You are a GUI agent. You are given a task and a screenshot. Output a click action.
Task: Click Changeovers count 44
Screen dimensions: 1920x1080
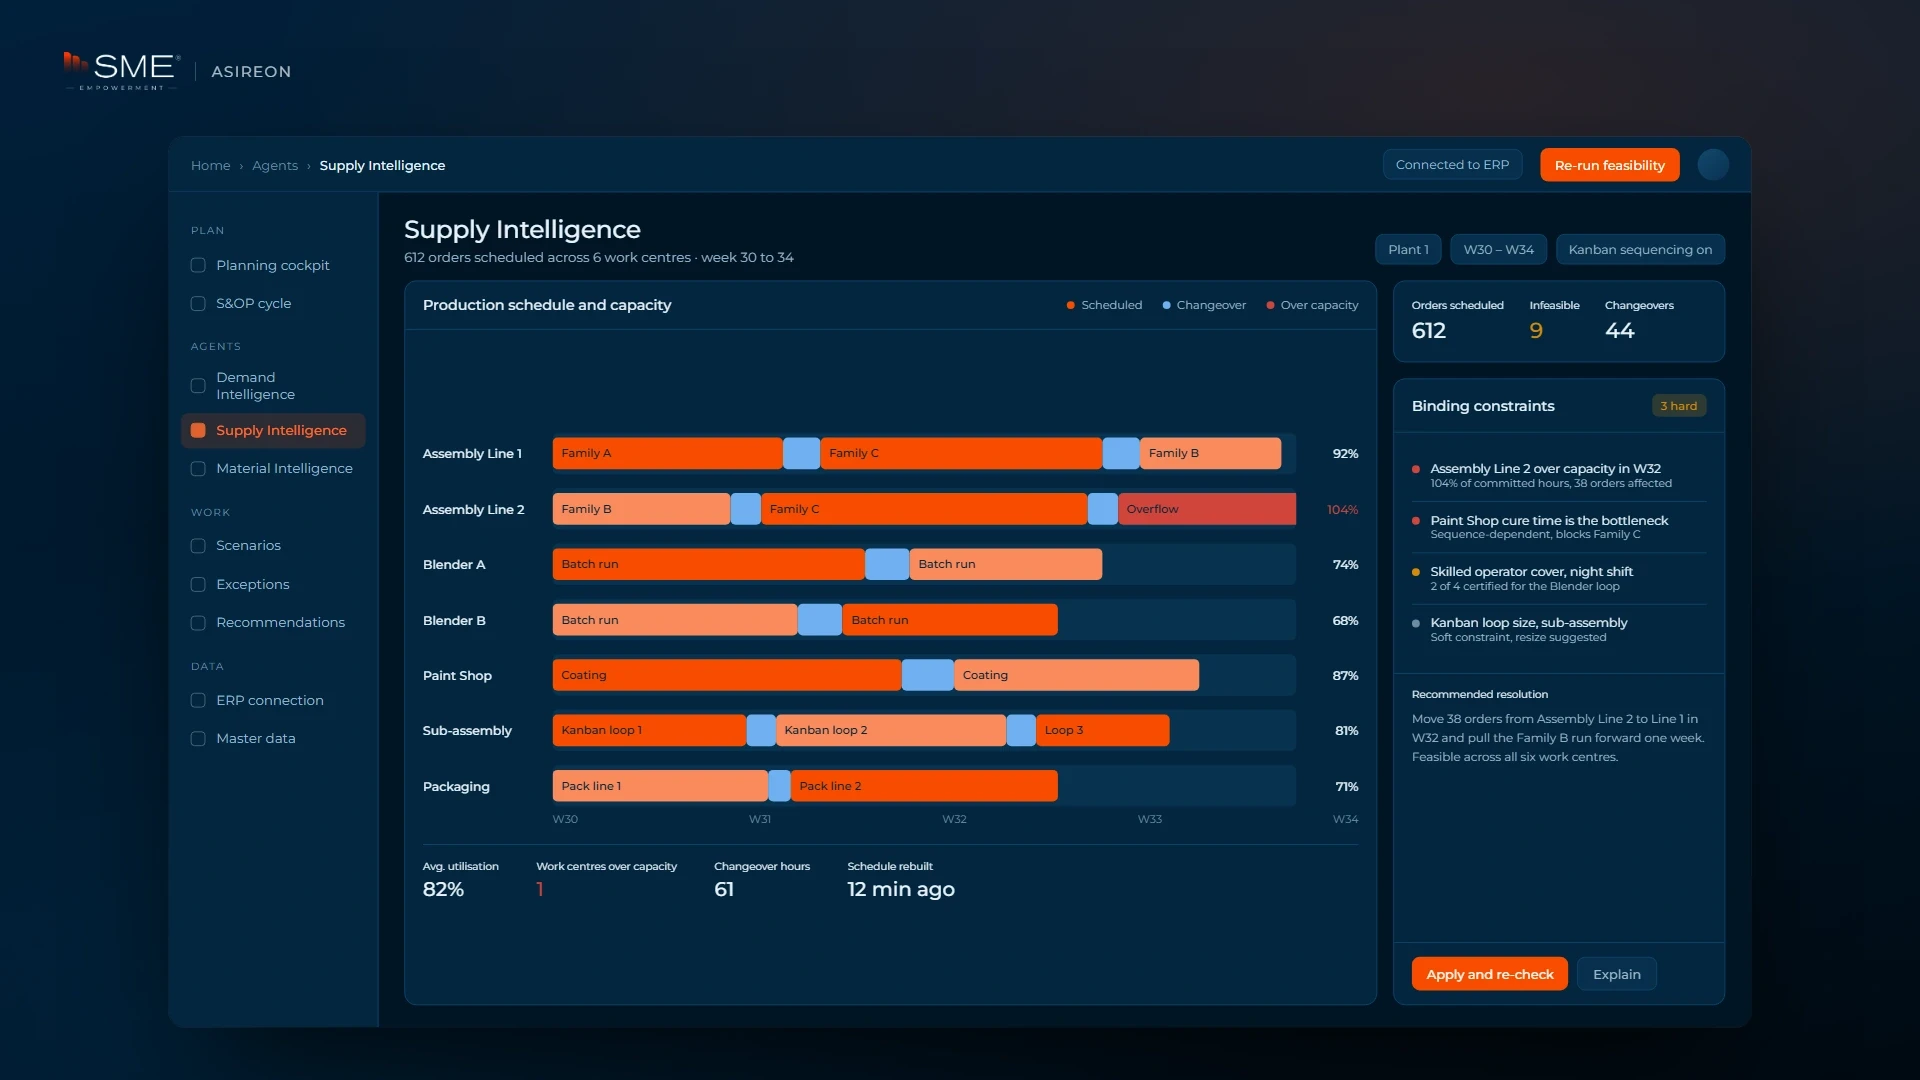pyautogui.click(x=1620, y=331)
